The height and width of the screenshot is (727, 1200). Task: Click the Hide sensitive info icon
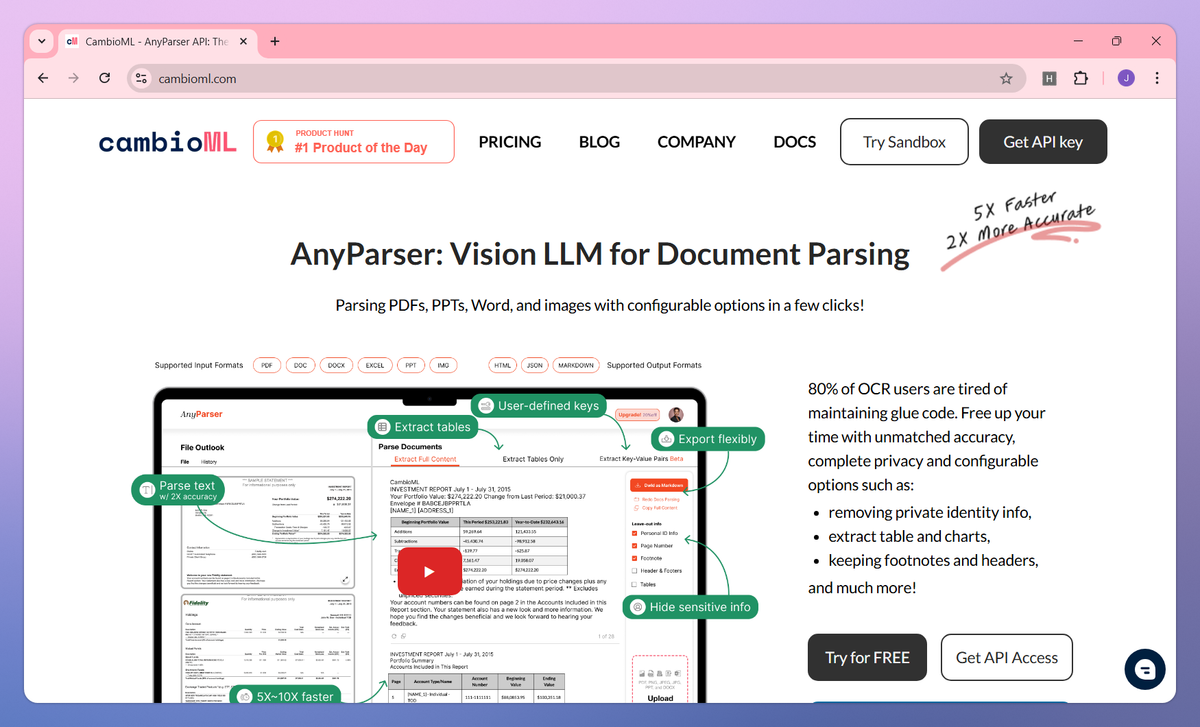[x=637, y=606]
